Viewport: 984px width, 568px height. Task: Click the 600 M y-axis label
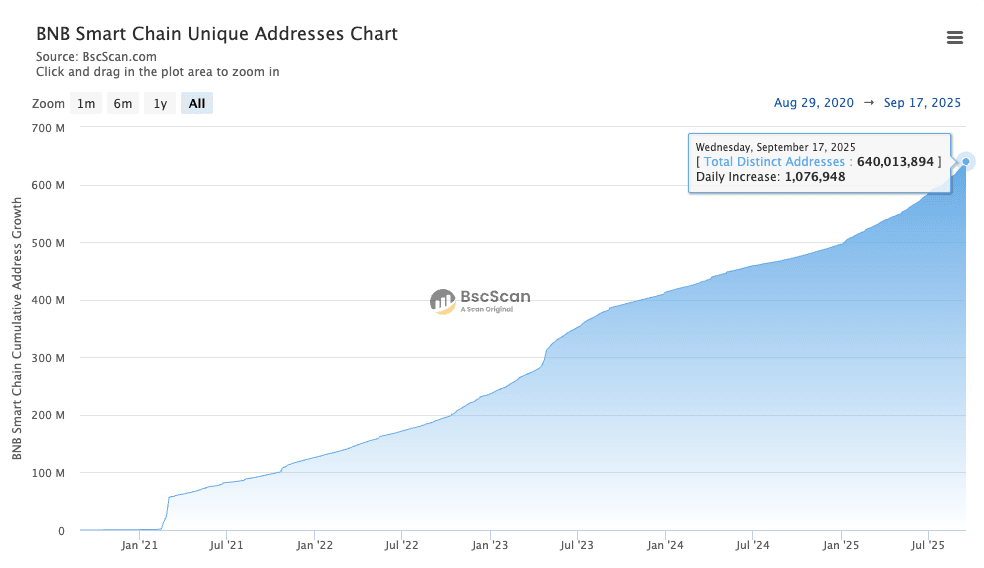coord(48,185)
